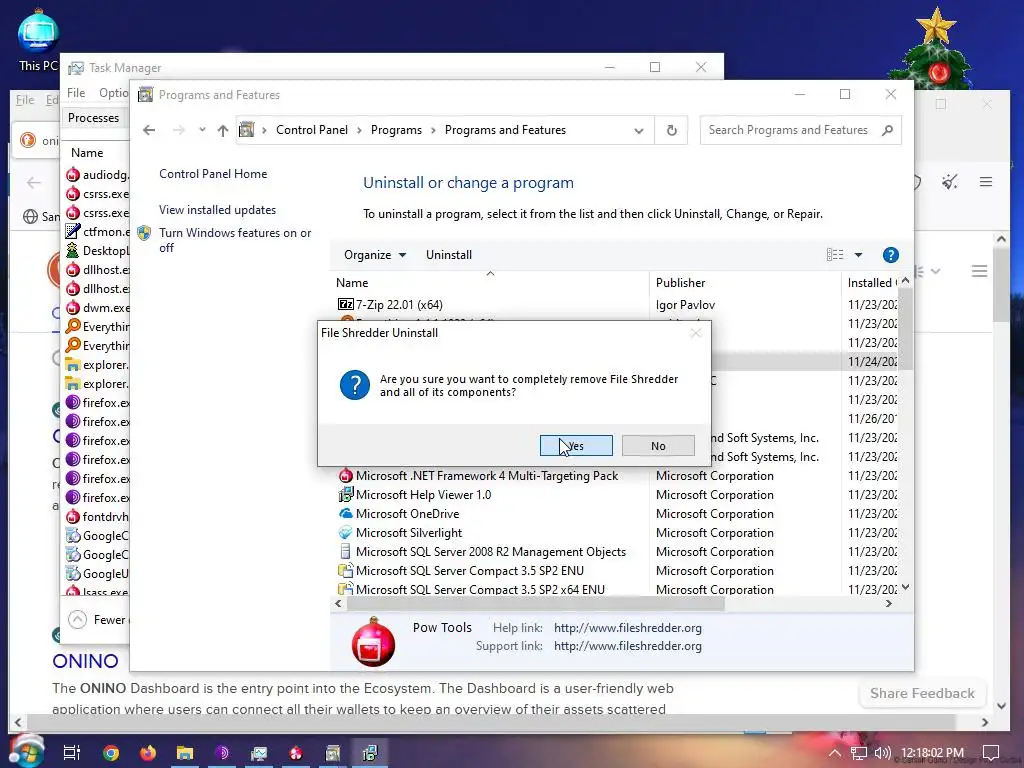Confirm uninstall with the Yes button
The image size is (1024, 768).
(576, 446)
